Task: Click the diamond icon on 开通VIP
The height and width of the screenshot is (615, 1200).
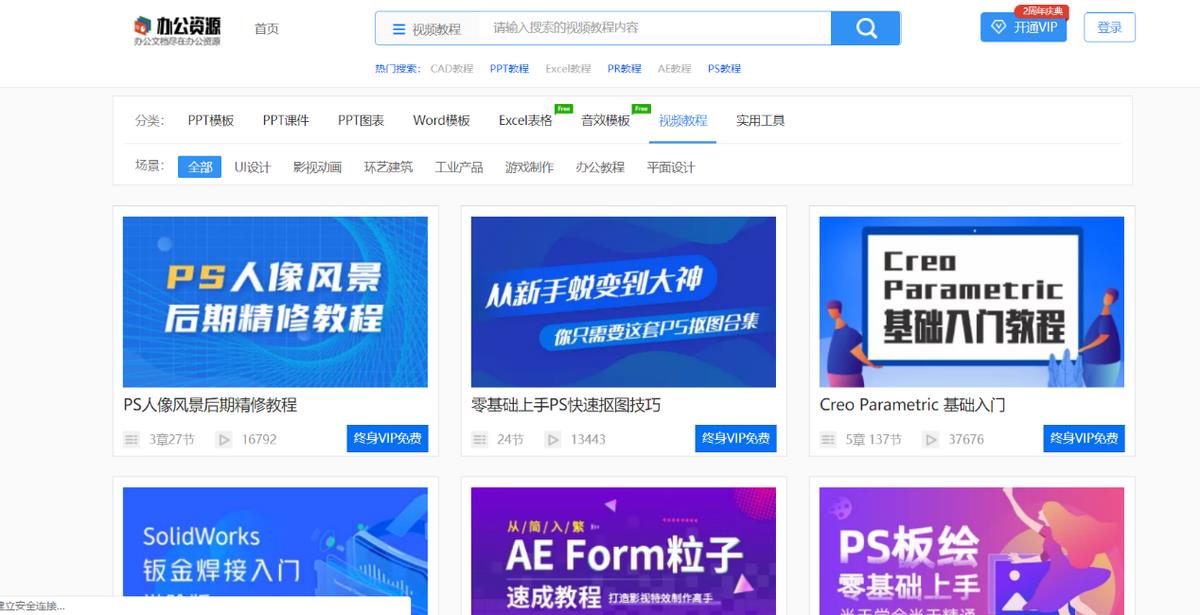Action: tap(998, 27)
